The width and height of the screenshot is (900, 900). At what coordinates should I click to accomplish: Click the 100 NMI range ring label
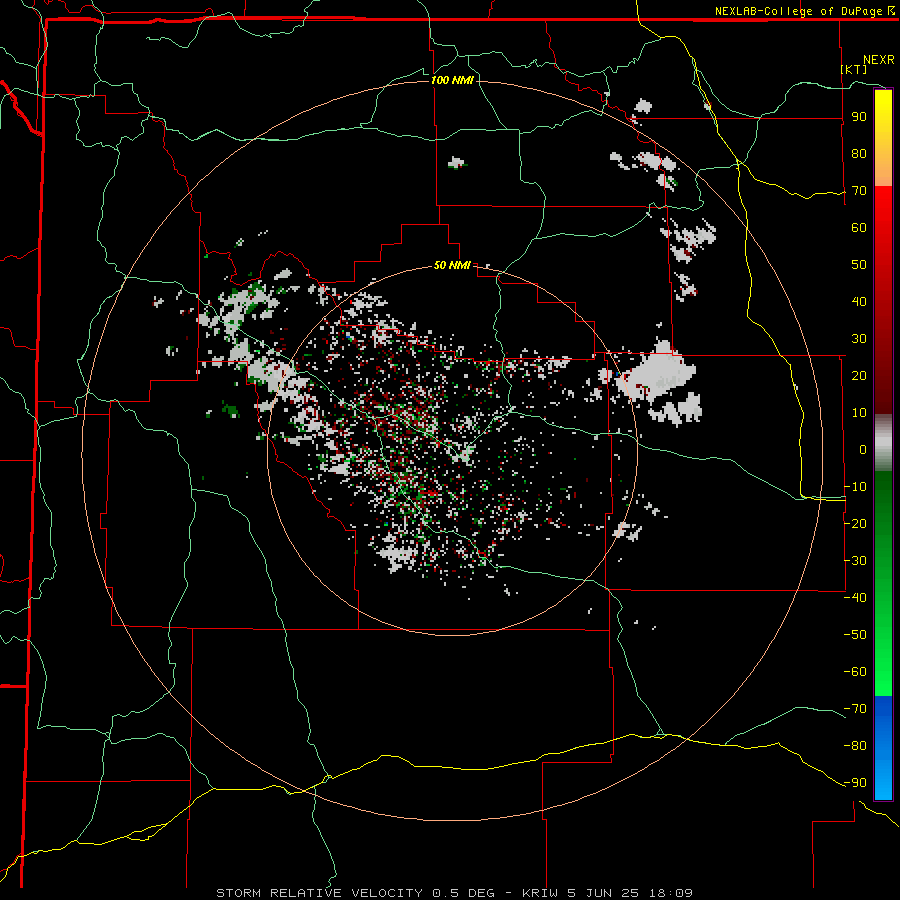tap(452, 80)
